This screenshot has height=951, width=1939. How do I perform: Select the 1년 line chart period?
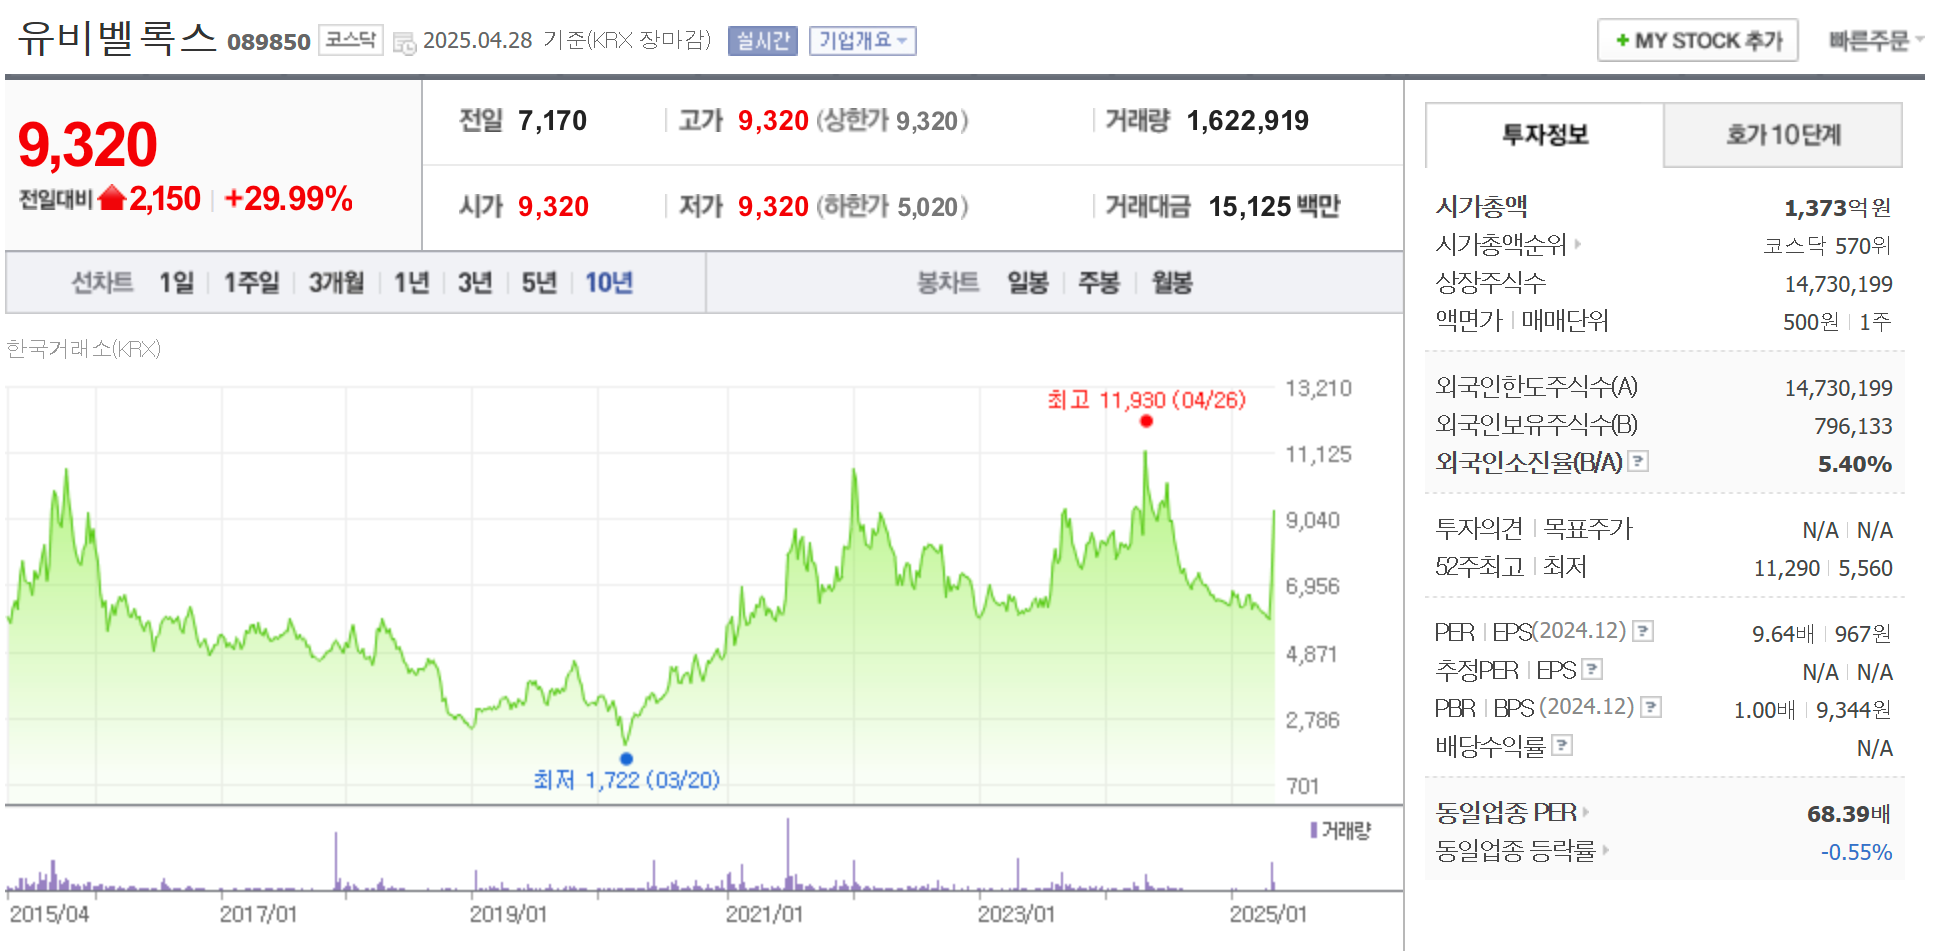click(x=411, y=282)
